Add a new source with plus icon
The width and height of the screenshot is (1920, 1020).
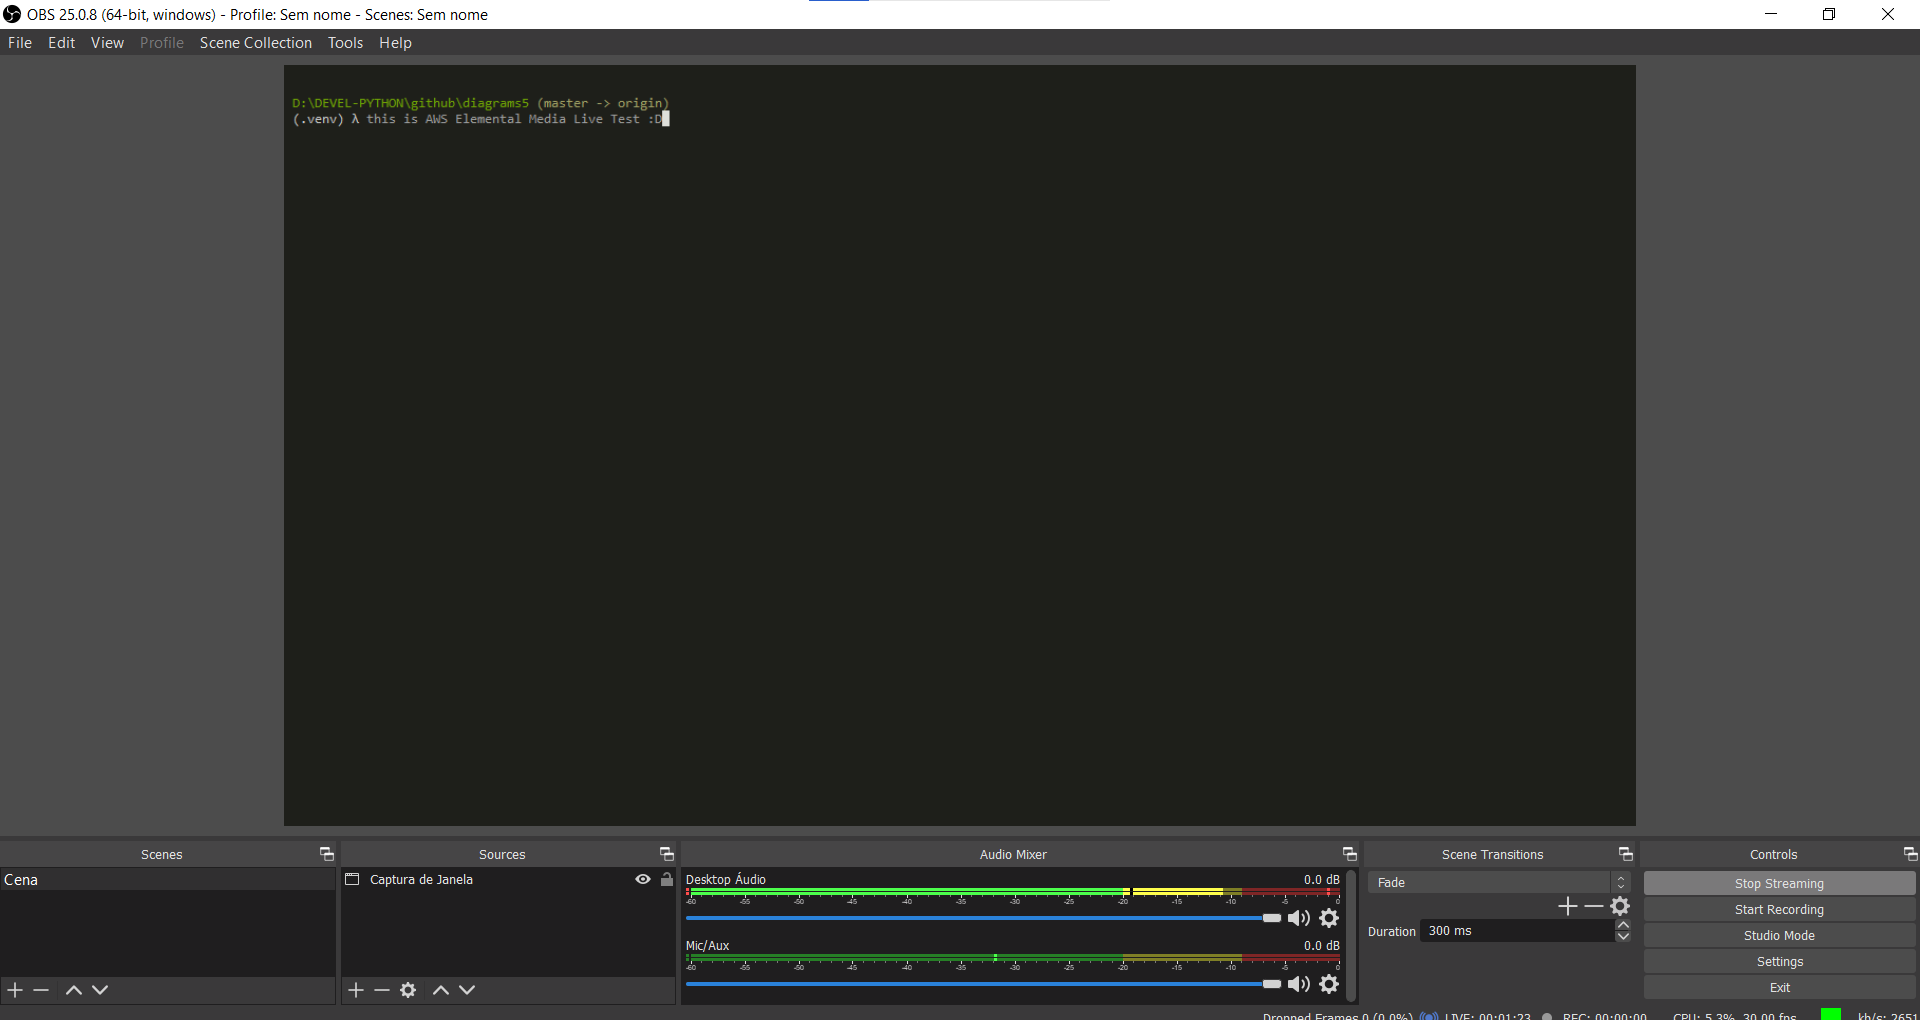356,990
